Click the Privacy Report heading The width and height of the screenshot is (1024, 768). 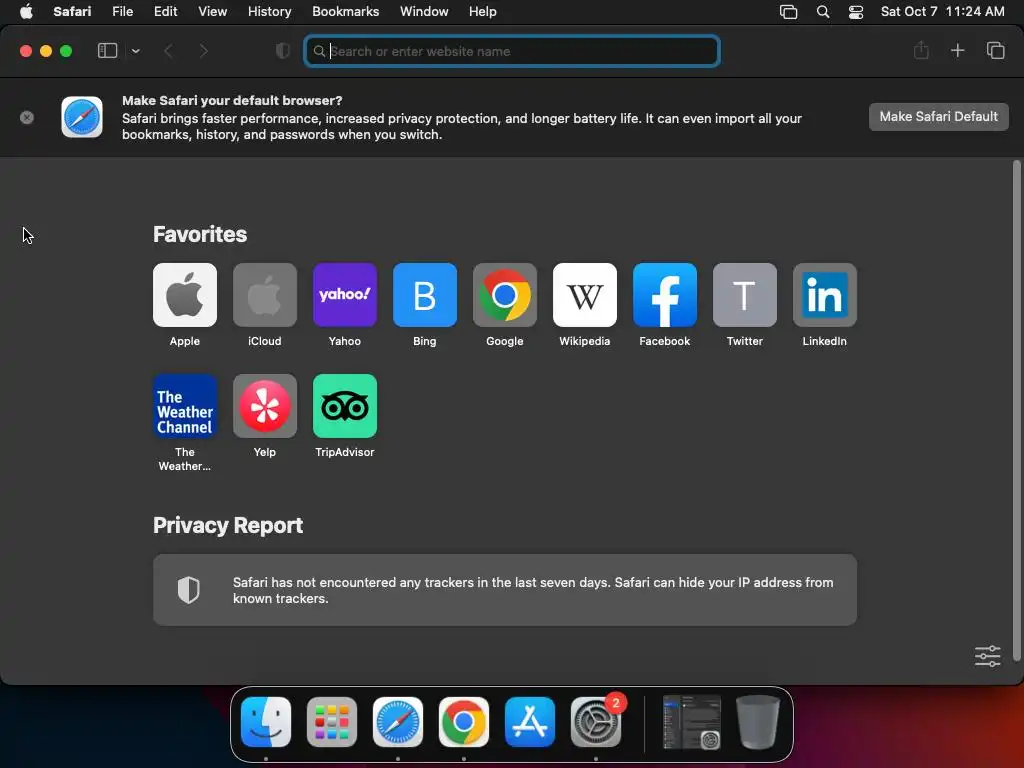(228, 526)
